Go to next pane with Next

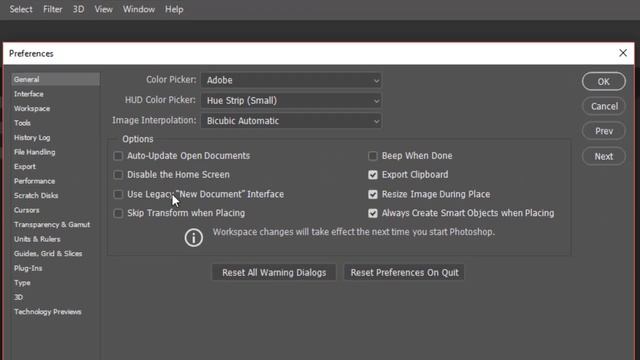click(x=604, y=156)
